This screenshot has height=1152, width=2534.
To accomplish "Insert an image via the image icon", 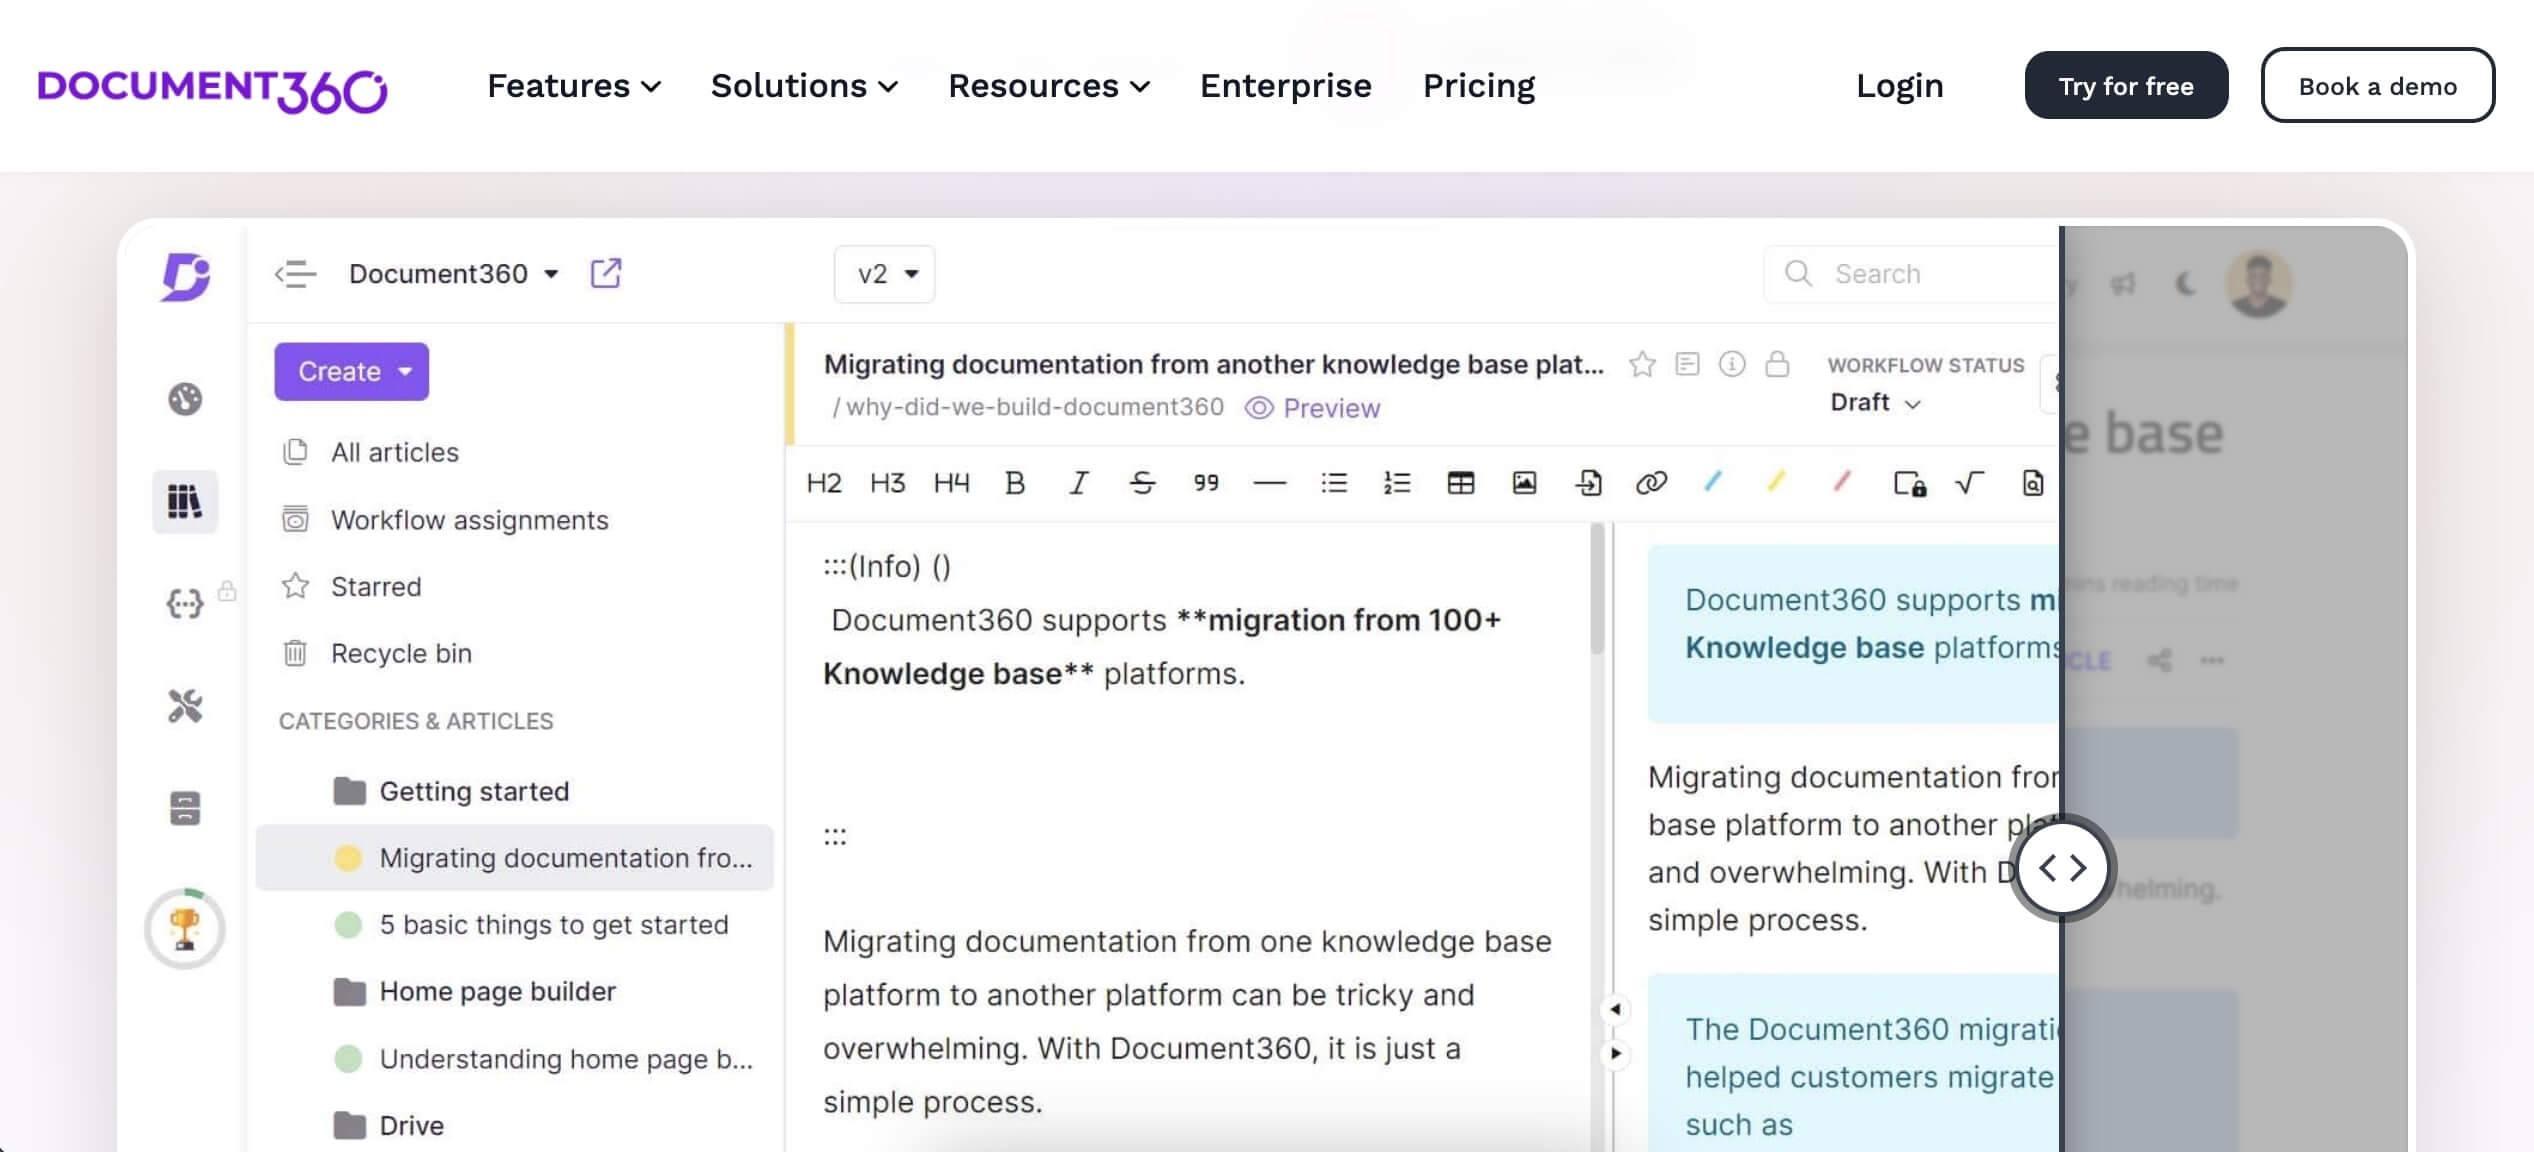I will point(1524,483).
